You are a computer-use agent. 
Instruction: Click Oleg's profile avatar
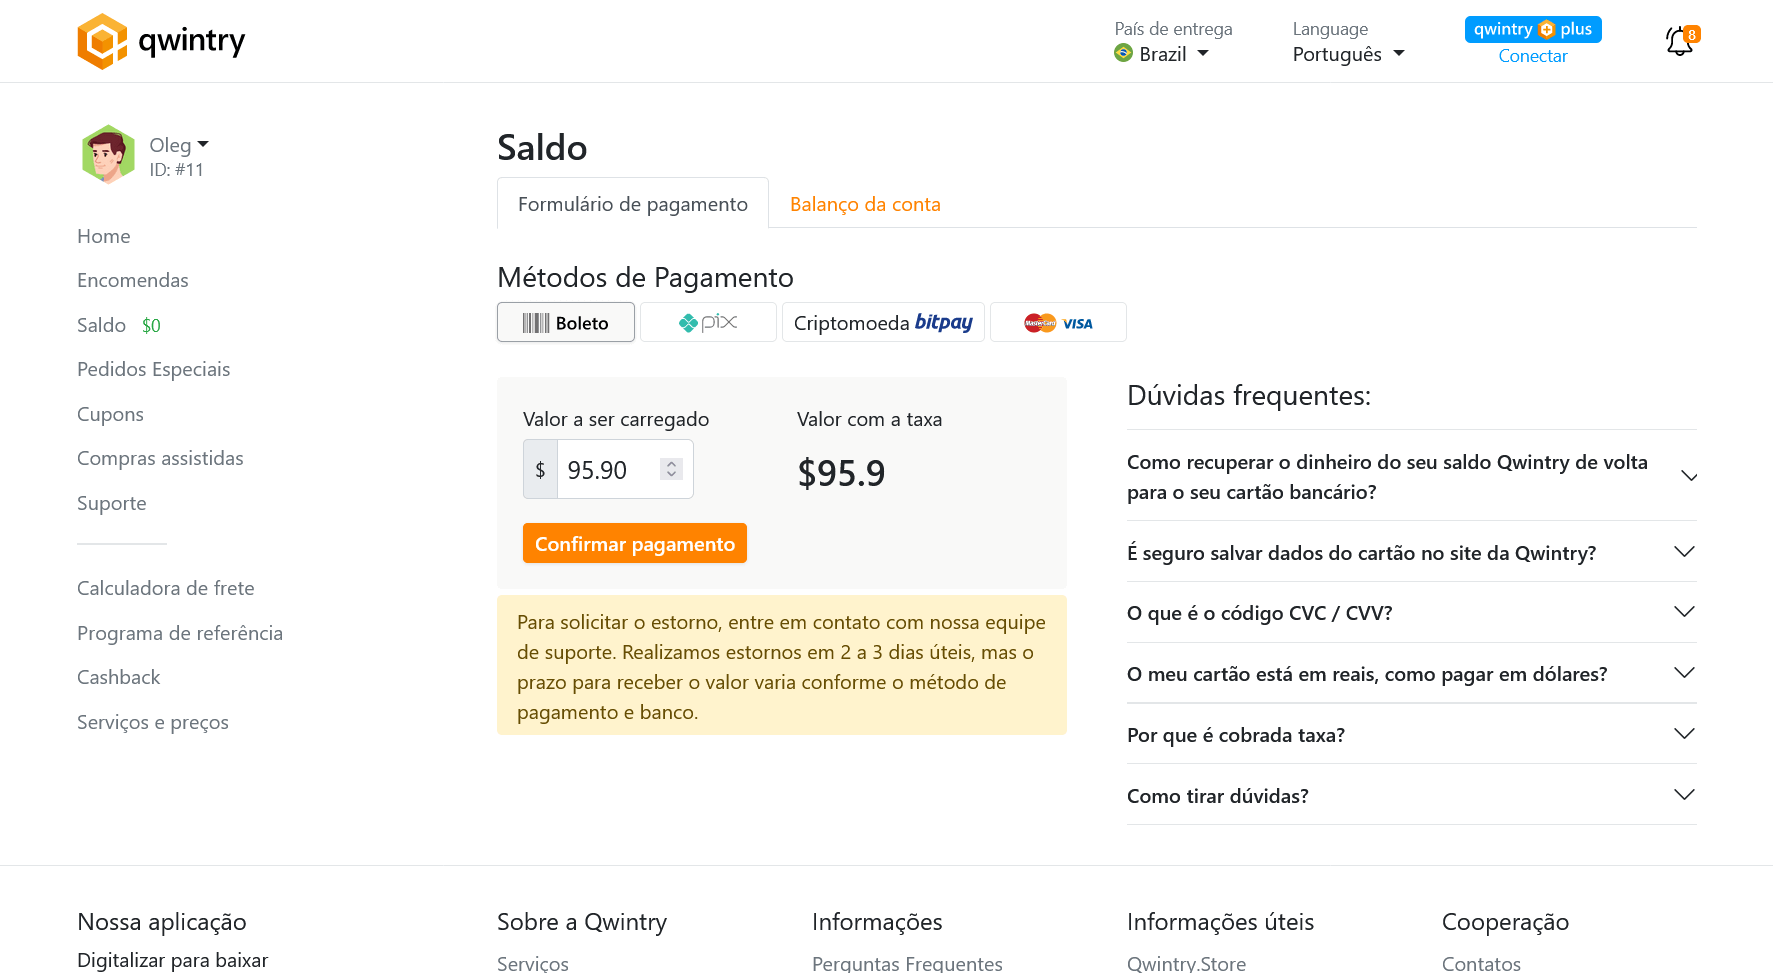(x=107, y=154)
